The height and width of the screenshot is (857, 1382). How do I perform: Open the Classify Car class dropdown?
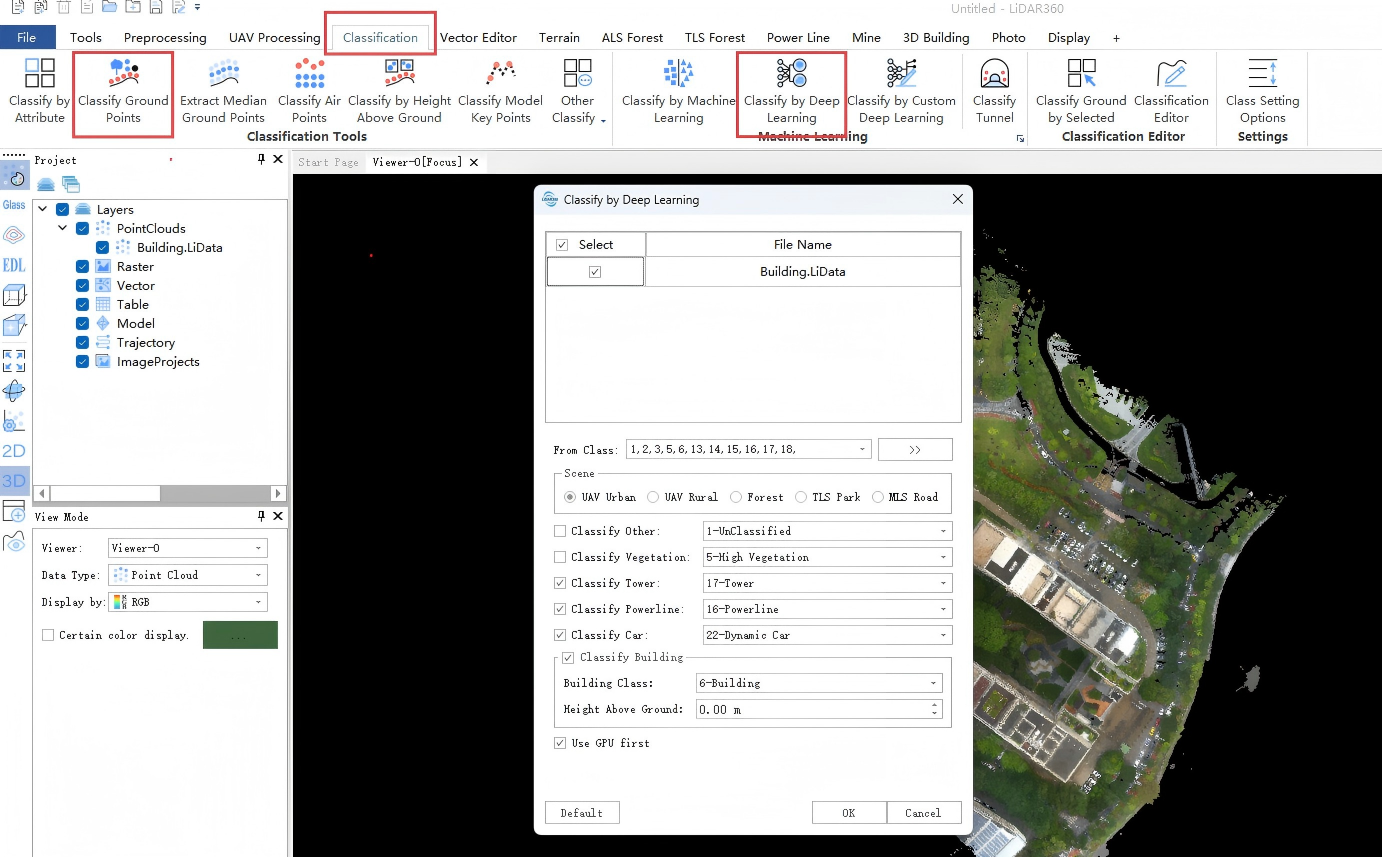click(828, 635)
